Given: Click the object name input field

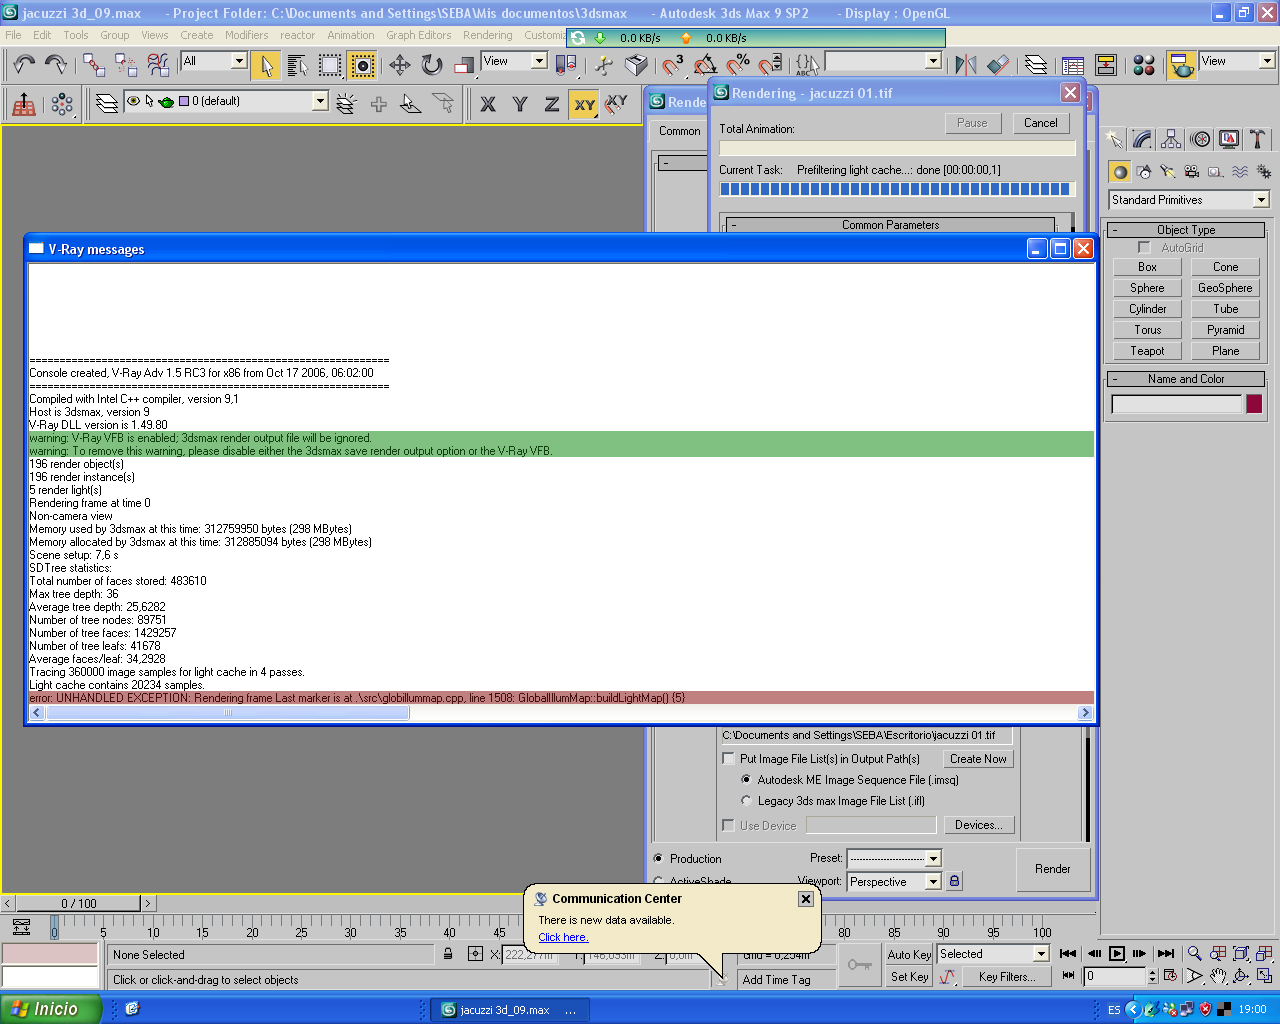Looking at the screenshot, I should point(1177,404).
